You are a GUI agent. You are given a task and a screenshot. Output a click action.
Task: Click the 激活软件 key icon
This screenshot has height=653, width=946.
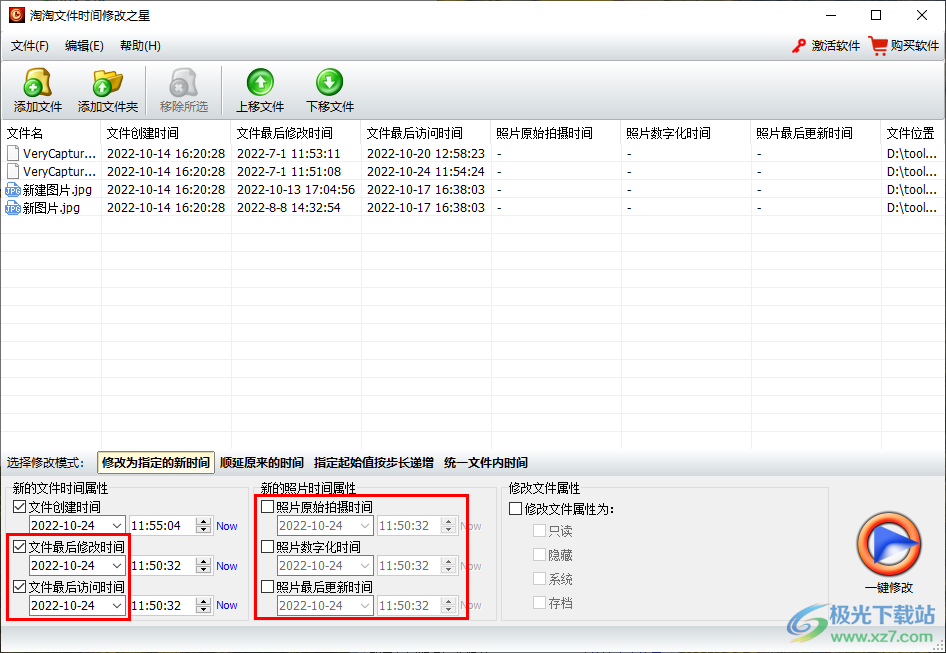[799, 46]
